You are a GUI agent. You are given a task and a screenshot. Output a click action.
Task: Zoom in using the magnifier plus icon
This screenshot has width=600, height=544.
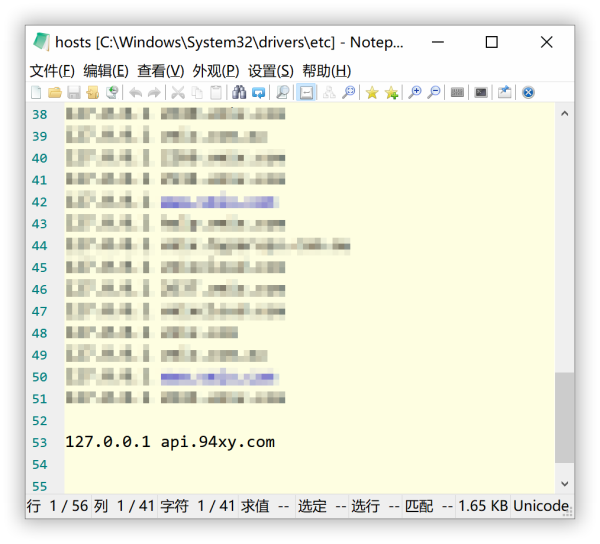coord(415,92)
